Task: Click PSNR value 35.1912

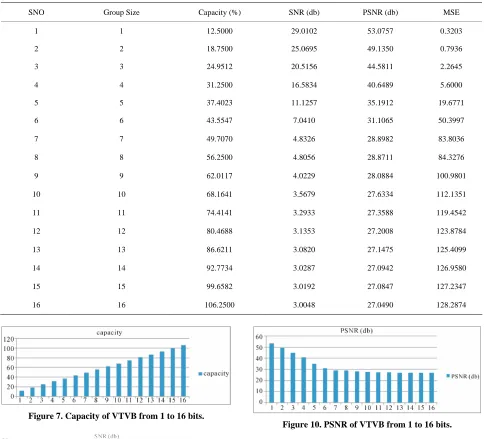Action: [x=380, y=103]
